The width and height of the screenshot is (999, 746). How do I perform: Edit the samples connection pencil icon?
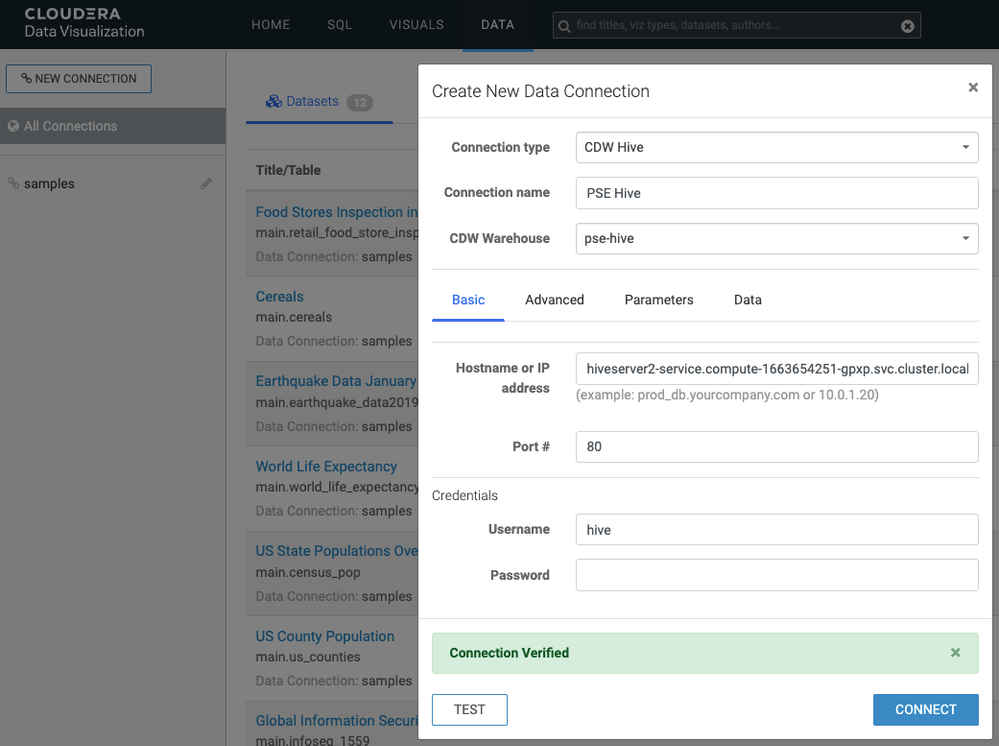tap(206, 183)
